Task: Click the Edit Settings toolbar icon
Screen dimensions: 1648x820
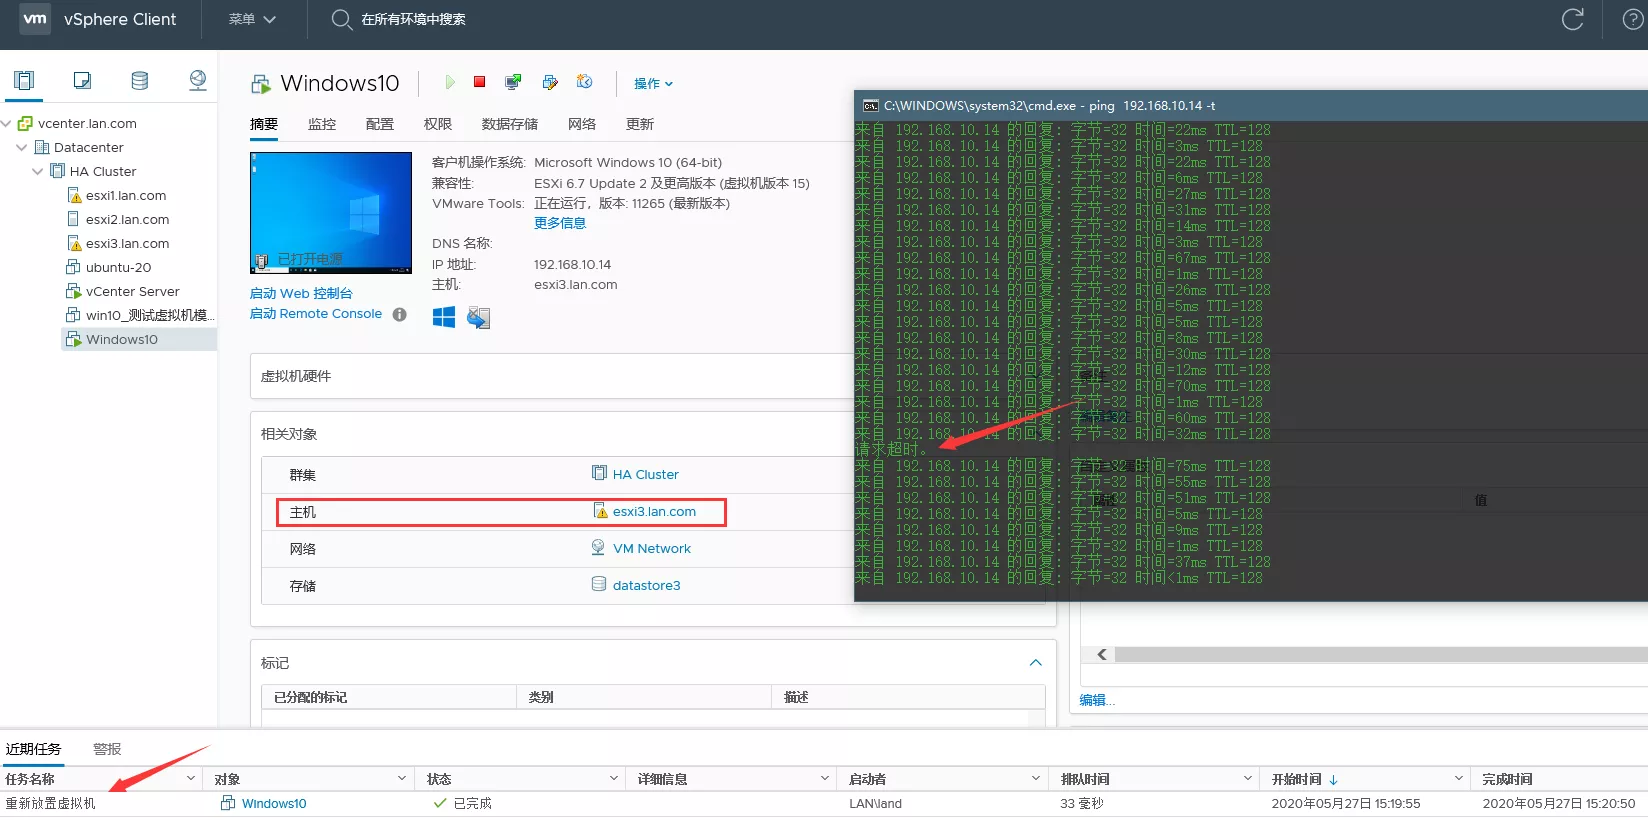Action: click(x=549, y=82)
